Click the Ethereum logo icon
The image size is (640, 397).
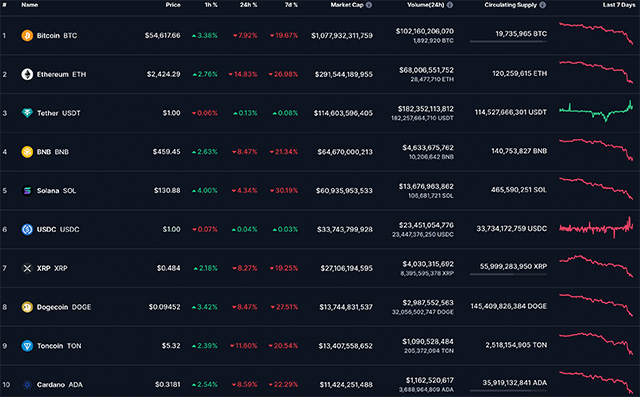[x=27, y=74]
